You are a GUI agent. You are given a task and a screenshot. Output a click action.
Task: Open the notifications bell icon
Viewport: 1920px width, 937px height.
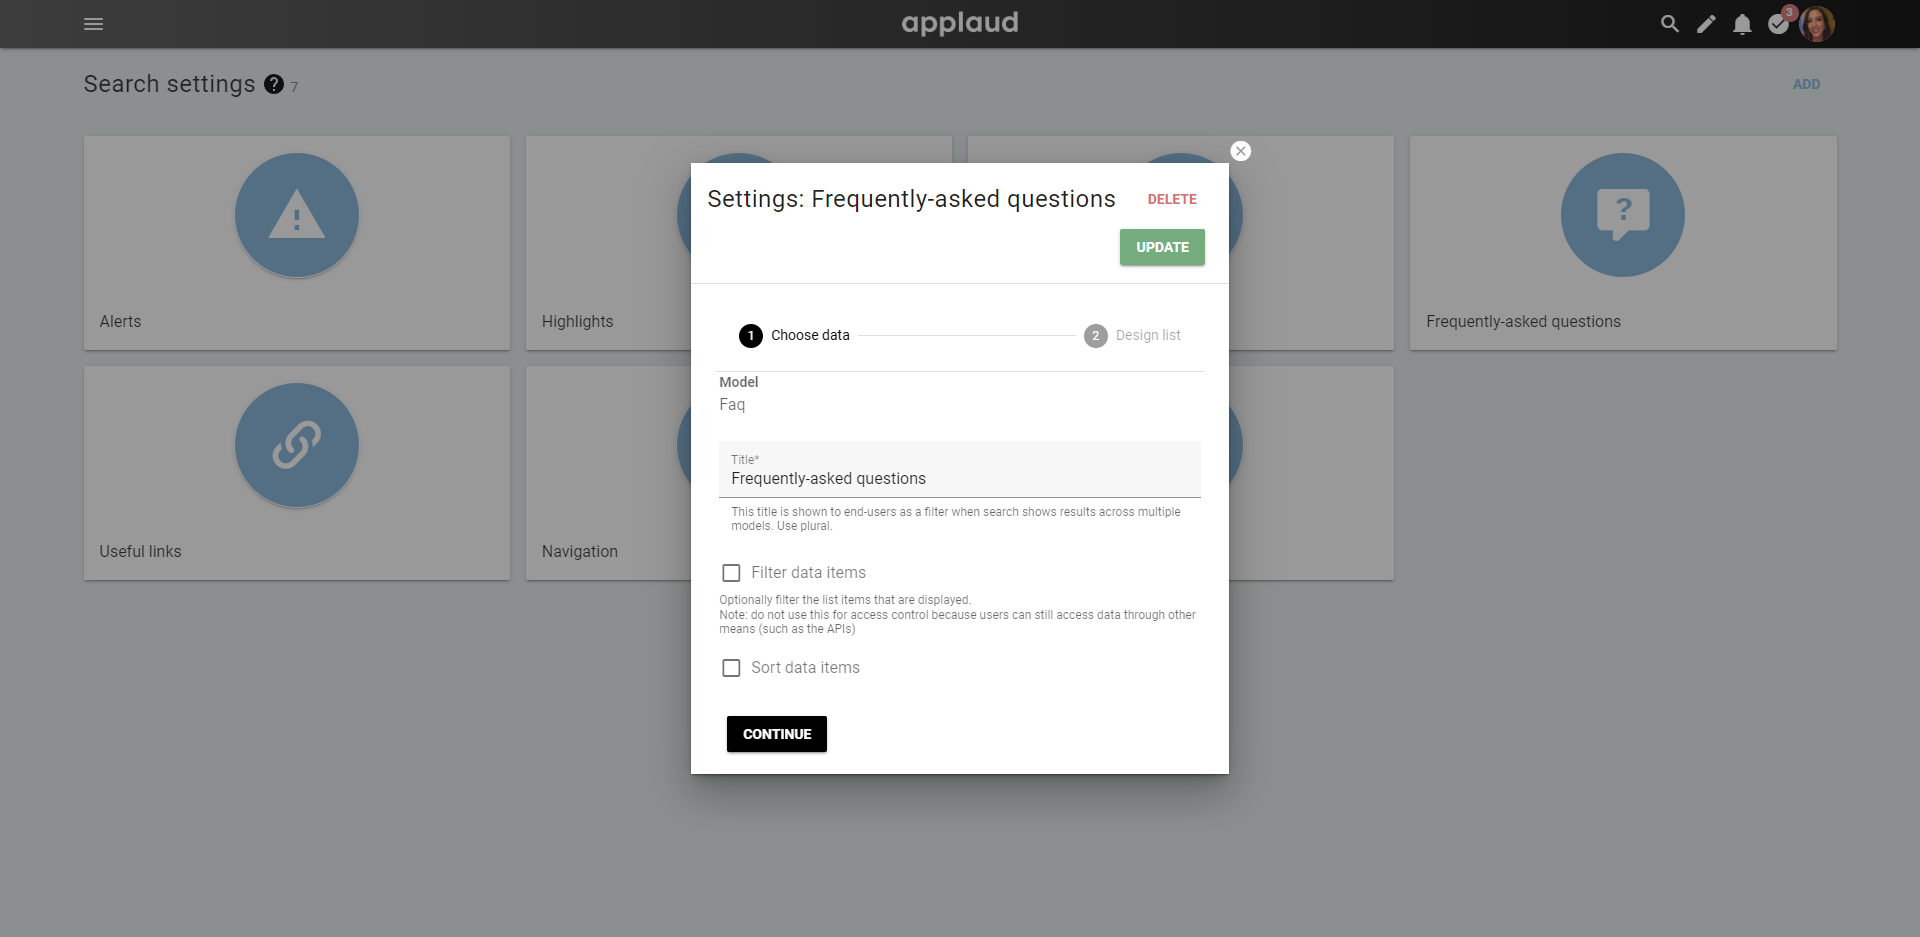pyautogui.click(x=1742, y=24)
